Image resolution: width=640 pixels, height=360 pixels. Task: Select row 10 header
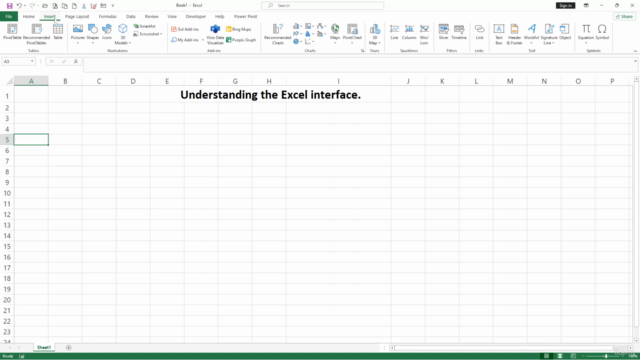point(7,193)
